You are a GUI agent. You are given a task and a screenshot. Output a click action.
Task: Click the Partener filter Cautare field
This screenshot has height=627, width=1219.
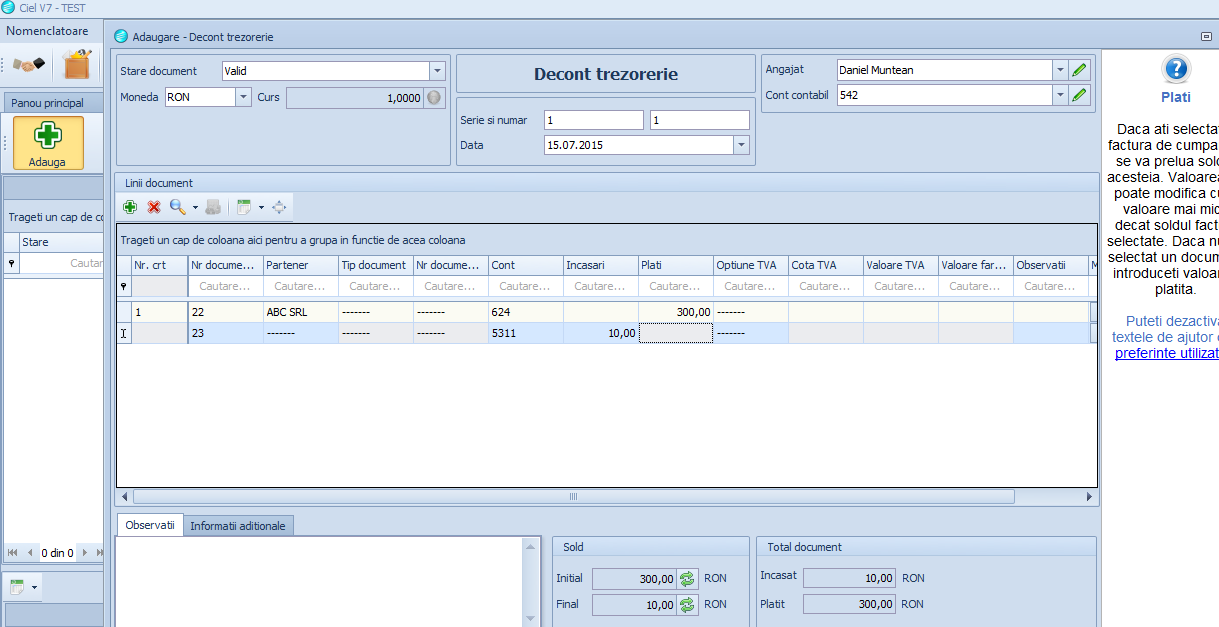pos(300,286)
